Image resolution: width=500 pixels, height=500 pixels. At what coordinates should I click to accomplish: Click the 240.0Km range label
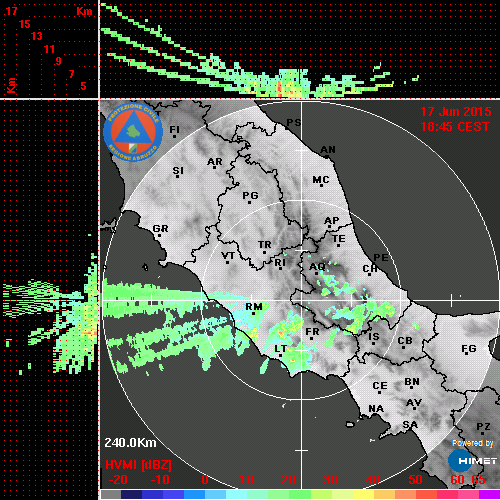pos(130,443)
